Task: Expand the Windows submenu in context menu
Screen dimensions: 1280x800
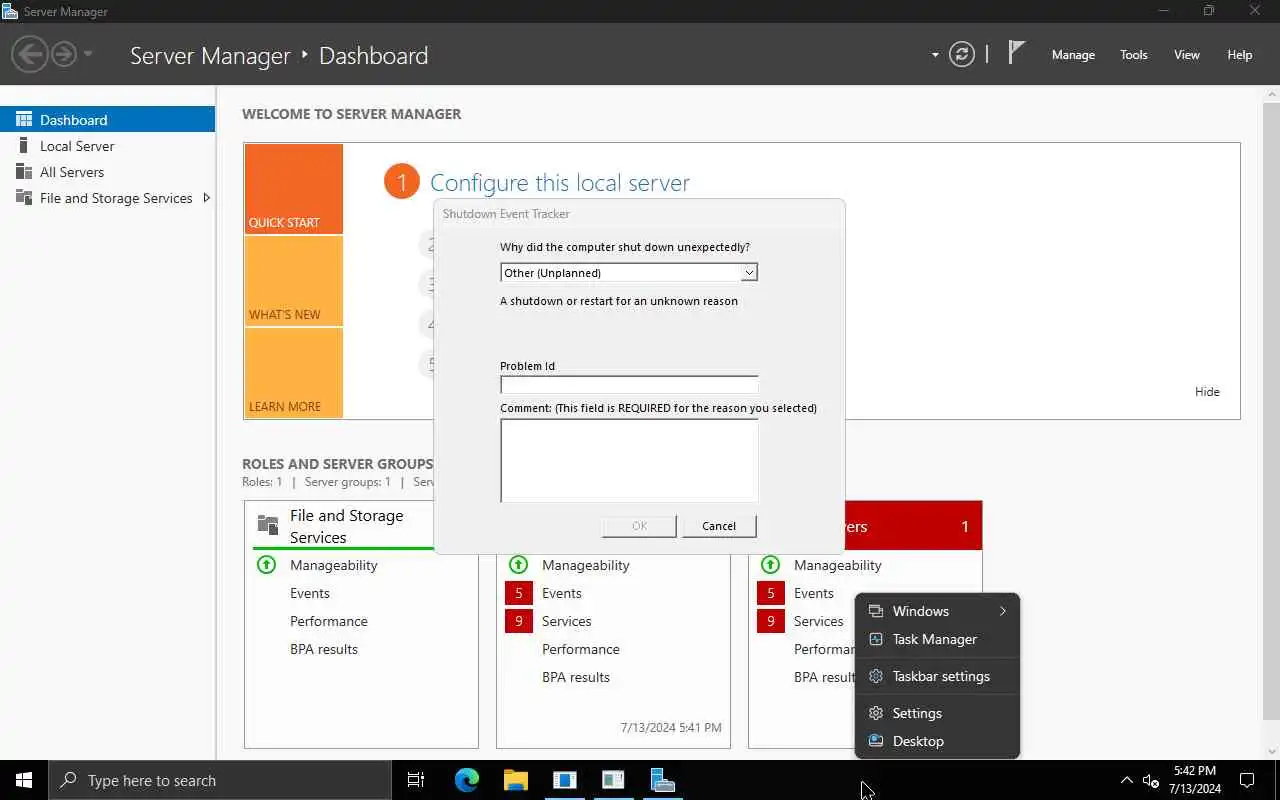Action: pyautogui.click(x=937, y=611)
